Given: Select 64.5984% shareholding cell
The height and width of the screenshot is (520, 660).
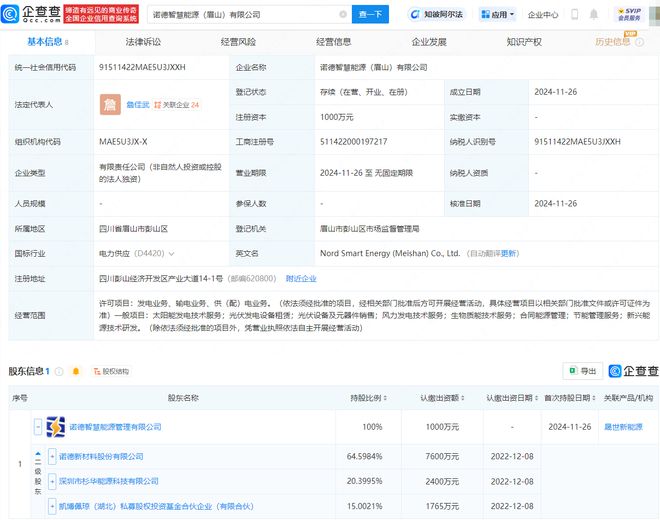Looking at the screenshot, I should pos(365,456).
